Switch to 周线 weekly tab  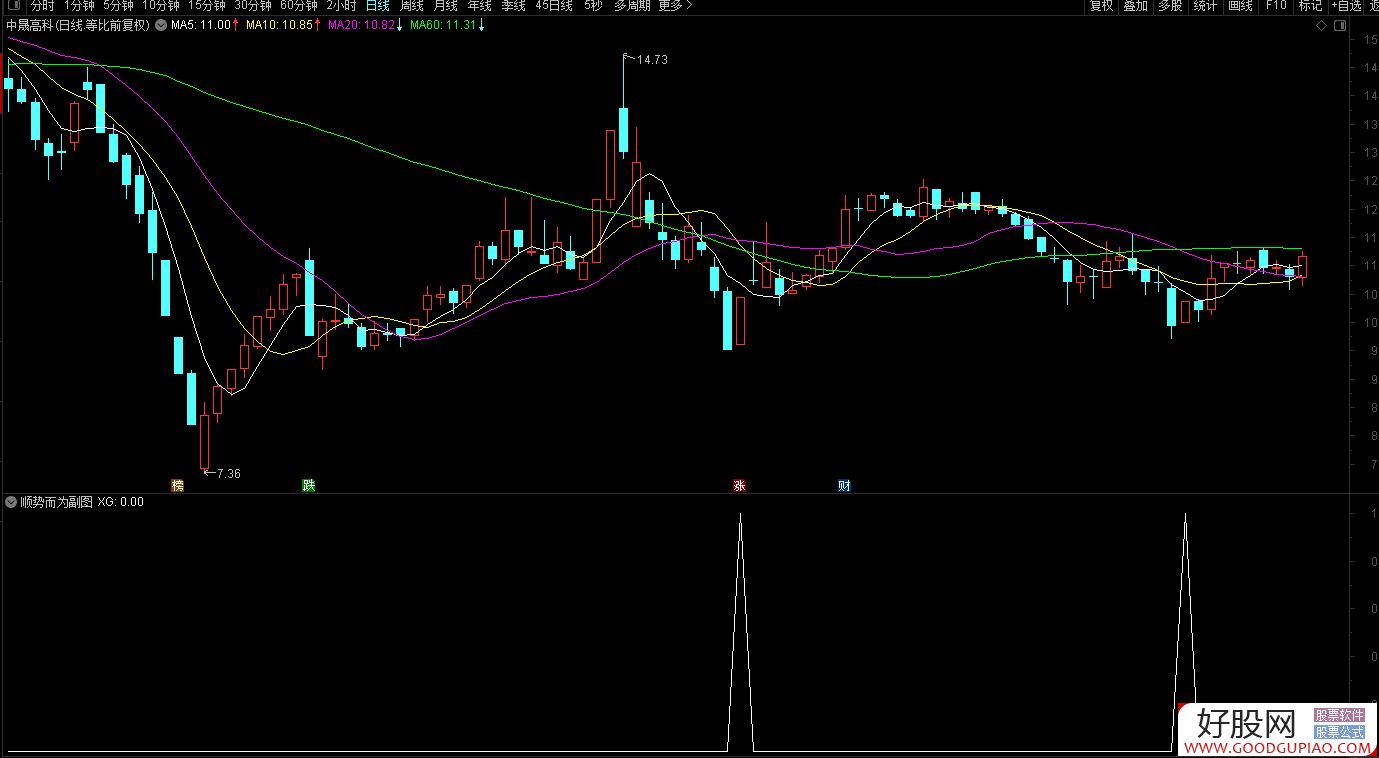tap(412, 6)
